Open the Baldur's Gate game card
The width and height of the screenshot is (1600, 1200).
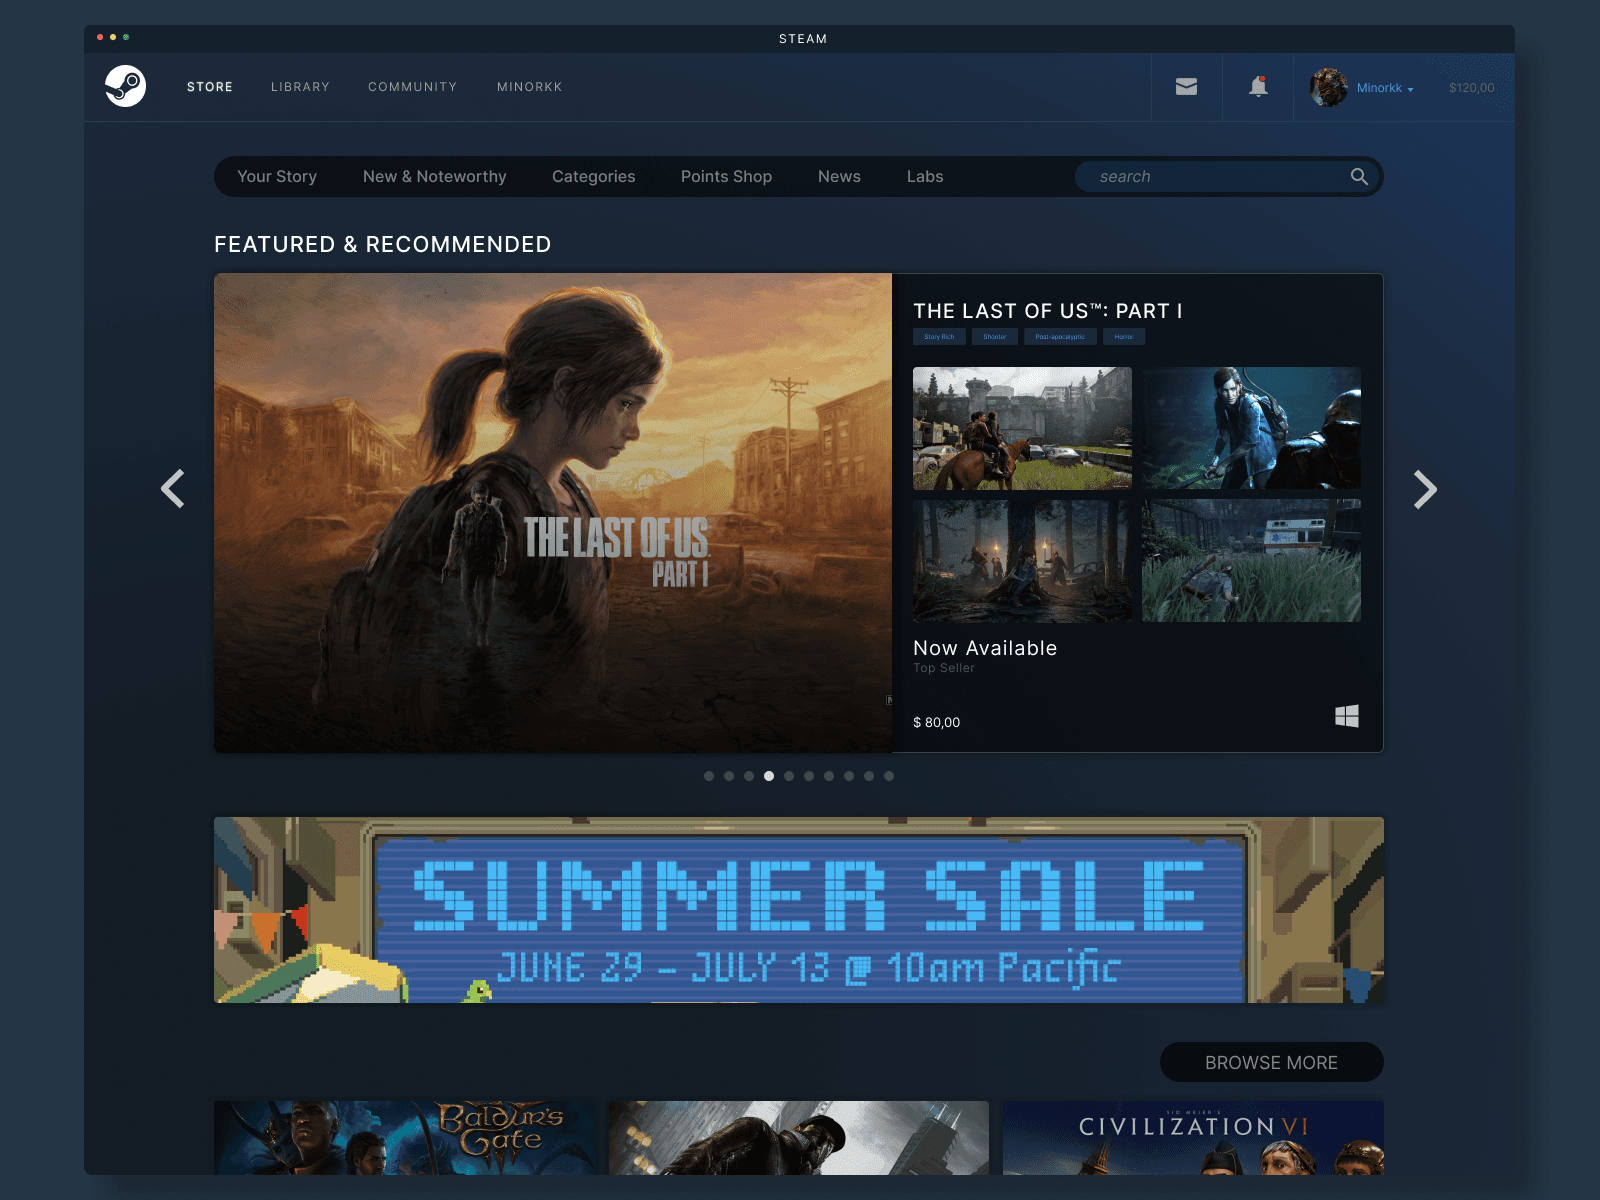coord(404,1138)
